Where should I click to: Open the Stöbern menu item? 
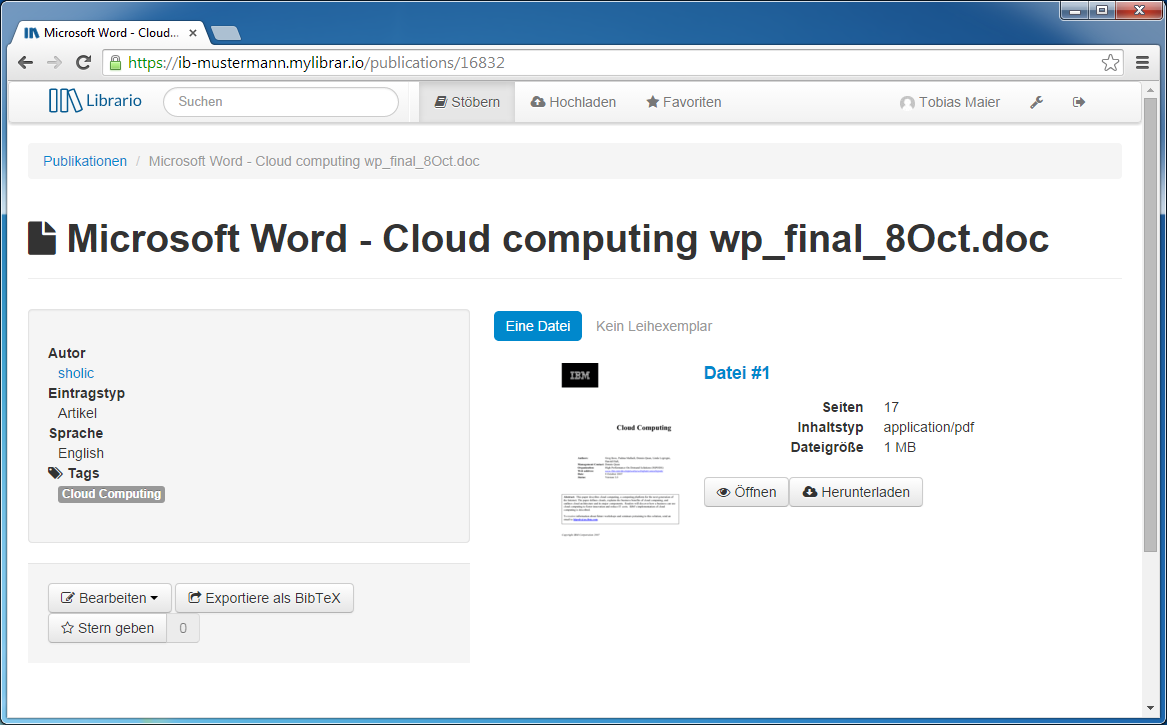pos(467,102)
